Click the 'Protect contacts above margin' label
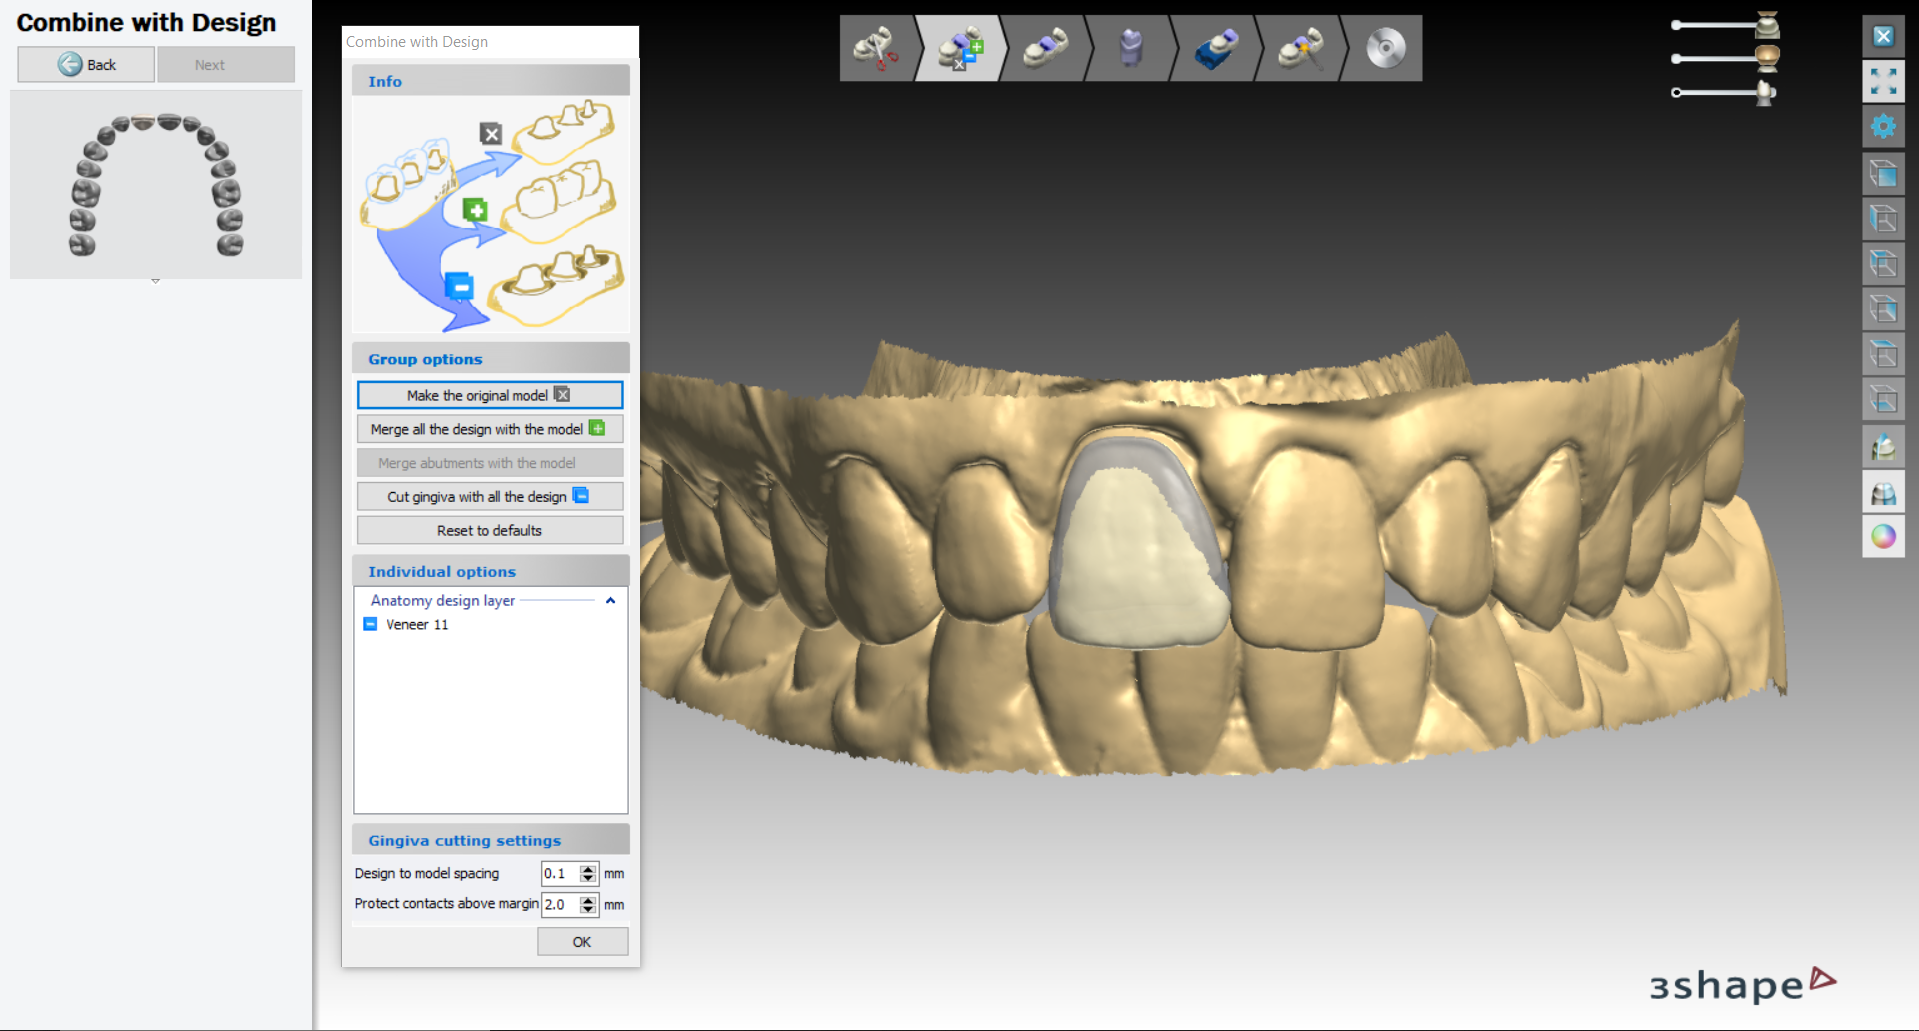This screenshot has width=1919, height=1031. click(x=446, y=903)
